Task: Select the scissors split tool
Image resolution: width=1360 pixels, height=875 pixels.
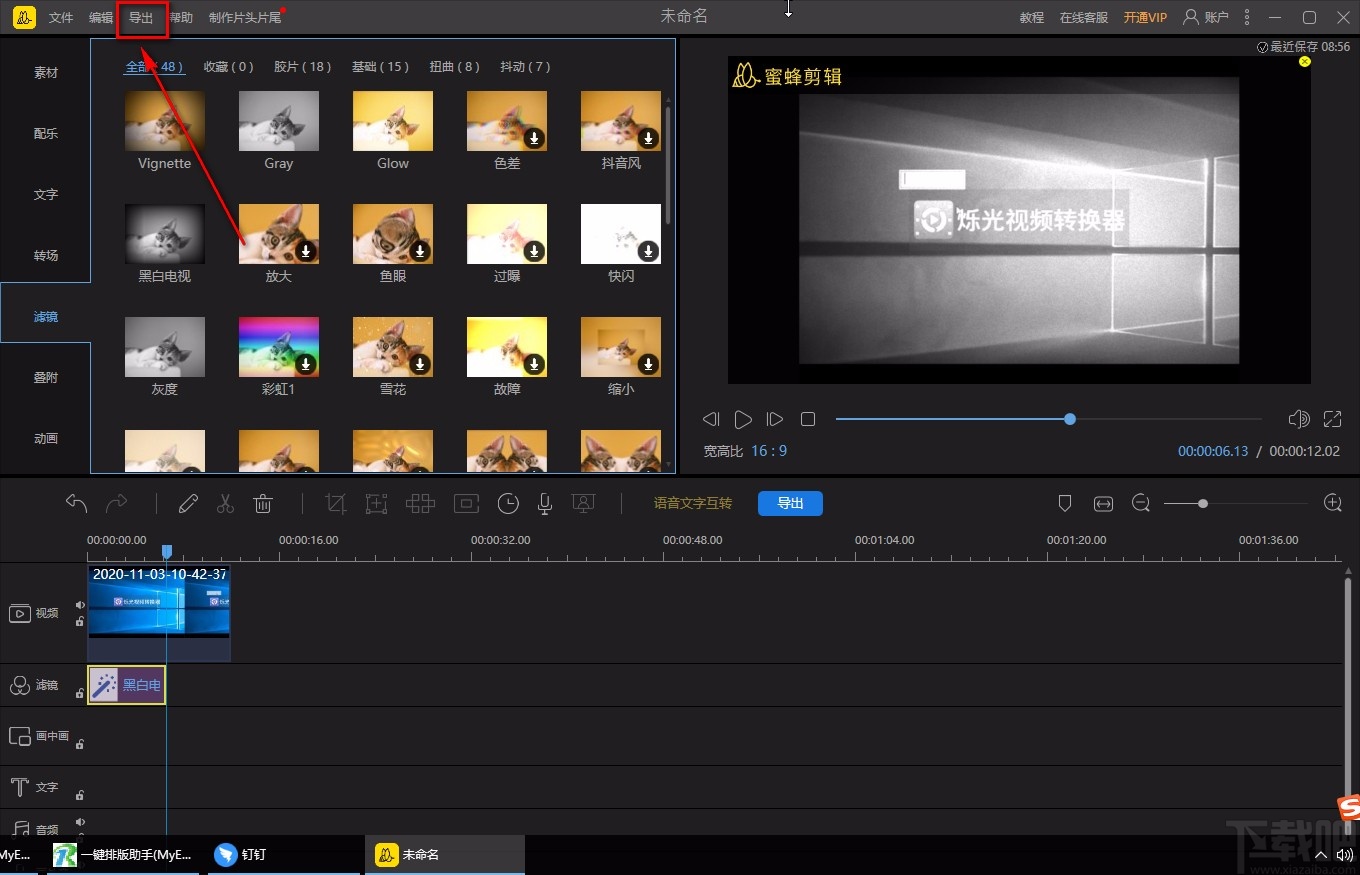Action: pos(225,504)
